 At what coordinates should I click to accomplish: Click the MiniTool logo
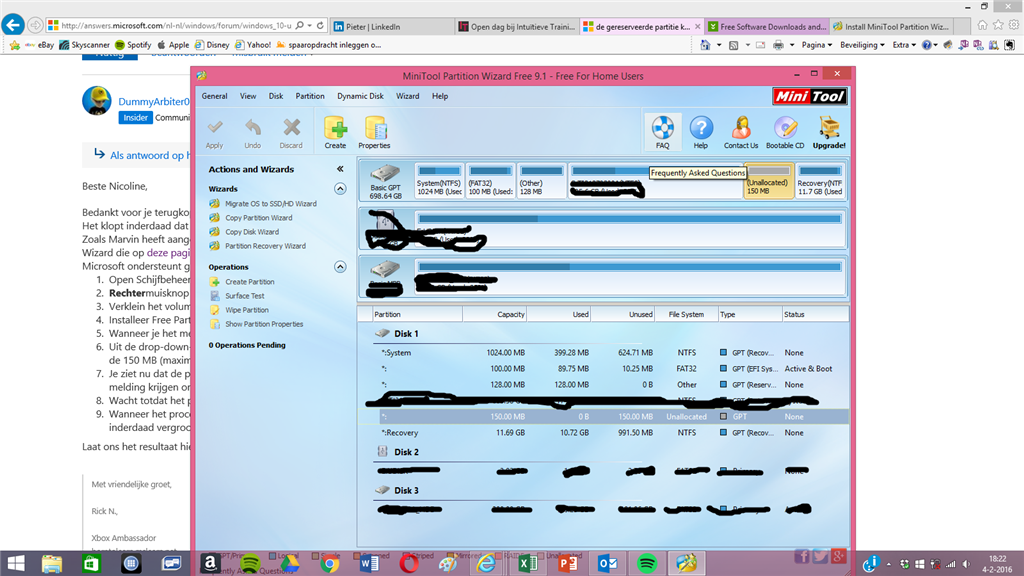[x=810, y=97]
